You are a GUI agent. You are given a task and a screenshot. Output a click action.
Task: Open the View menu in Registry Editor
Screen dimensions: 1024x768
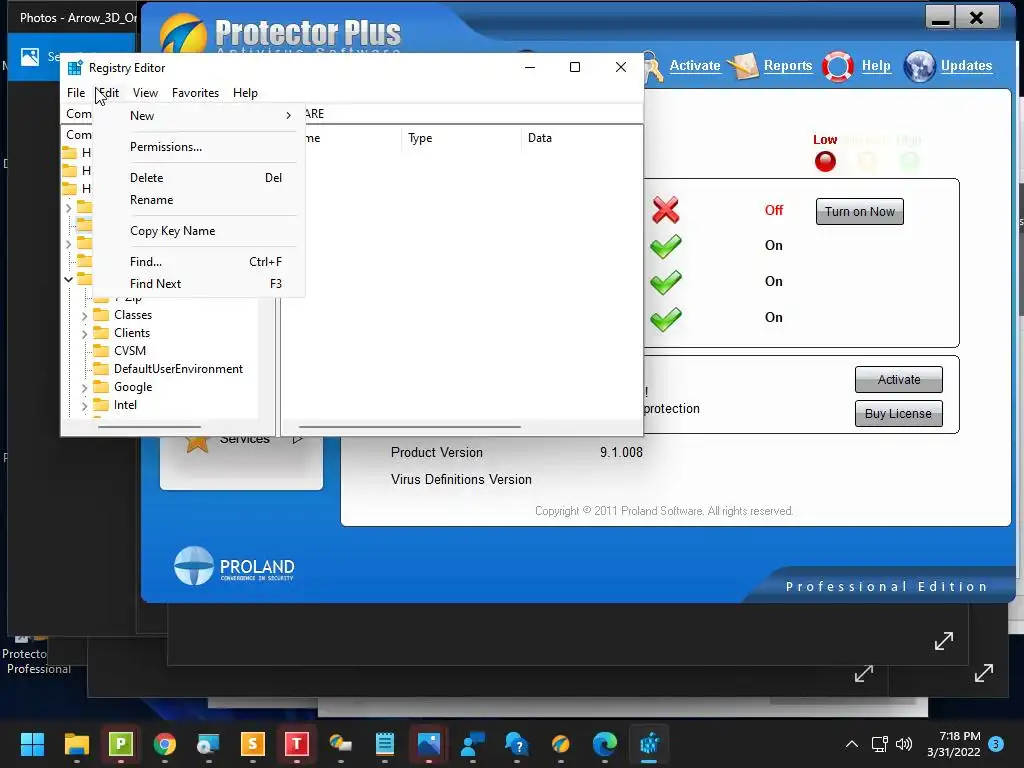tap(145, 93)
